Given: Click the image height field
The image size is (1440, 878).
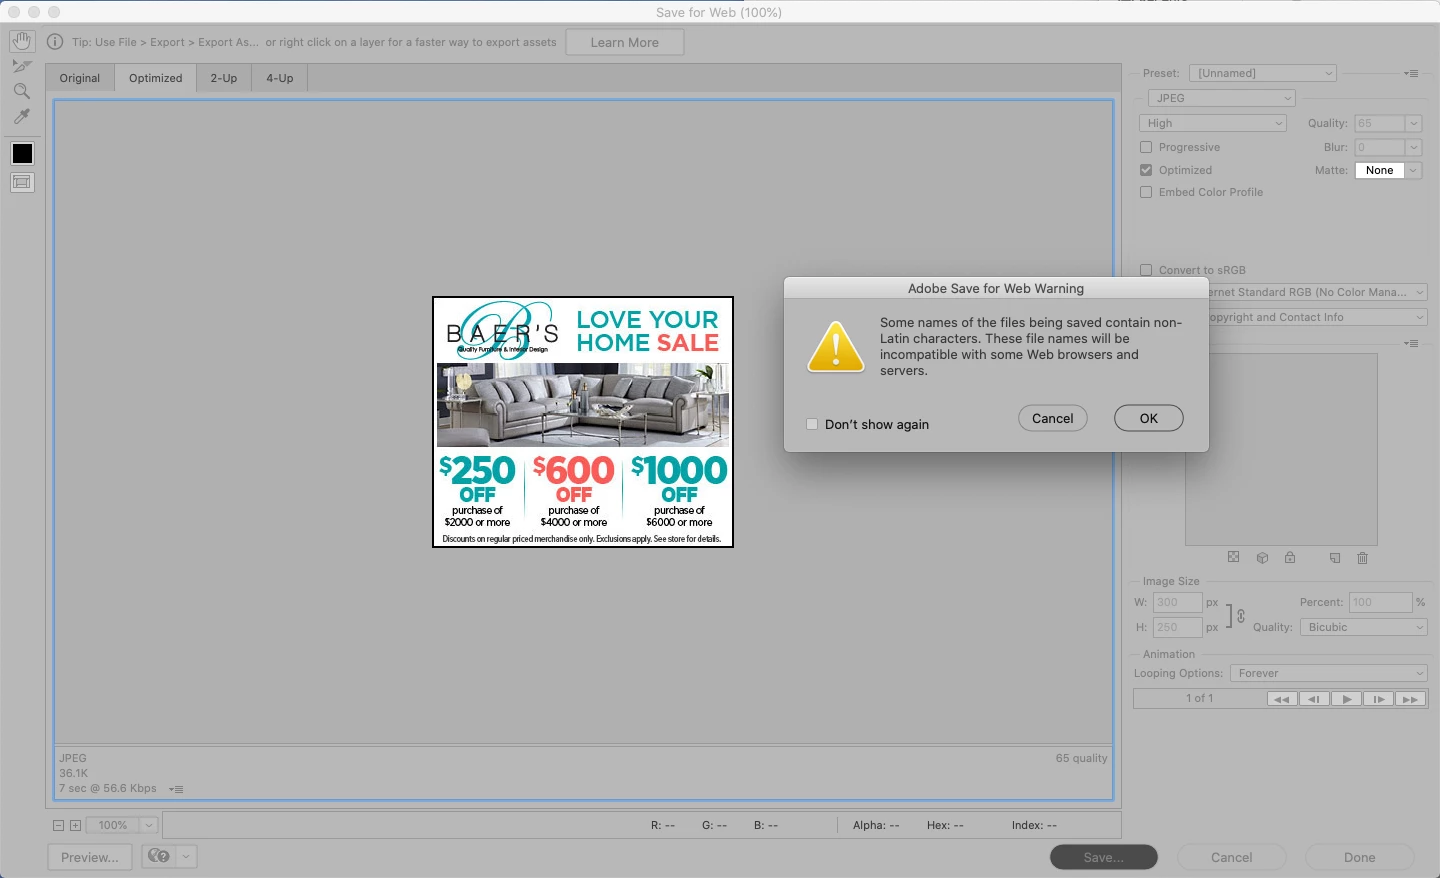Looking at the screenshot, I should [x=1177, y=627].
